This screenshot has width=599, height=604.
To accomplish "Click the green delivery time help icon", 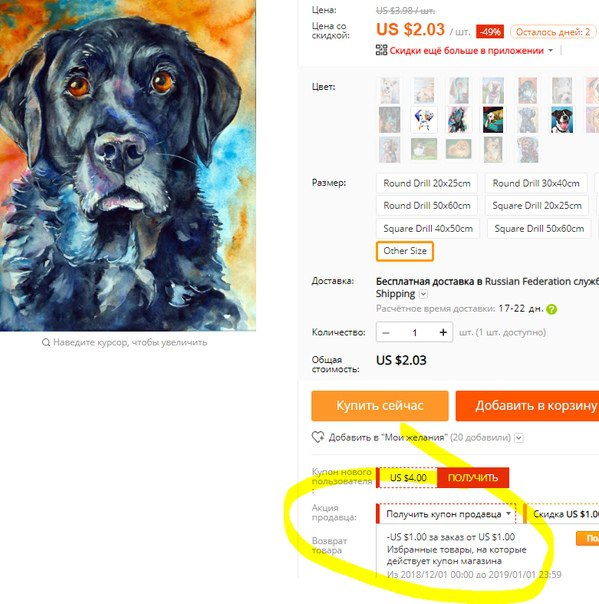I will click(x=552, y=309).
